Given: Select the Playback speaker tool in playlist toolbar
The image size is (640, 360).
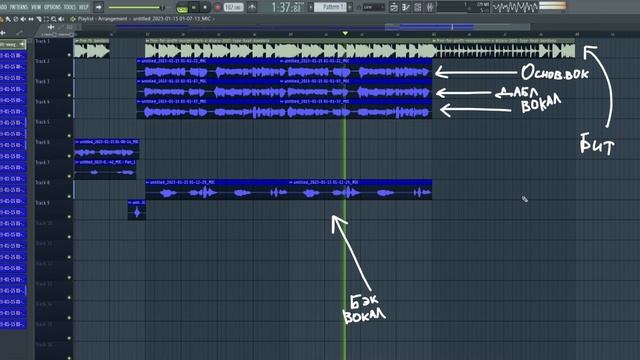Looking at the screenshot, I should 61,19.
